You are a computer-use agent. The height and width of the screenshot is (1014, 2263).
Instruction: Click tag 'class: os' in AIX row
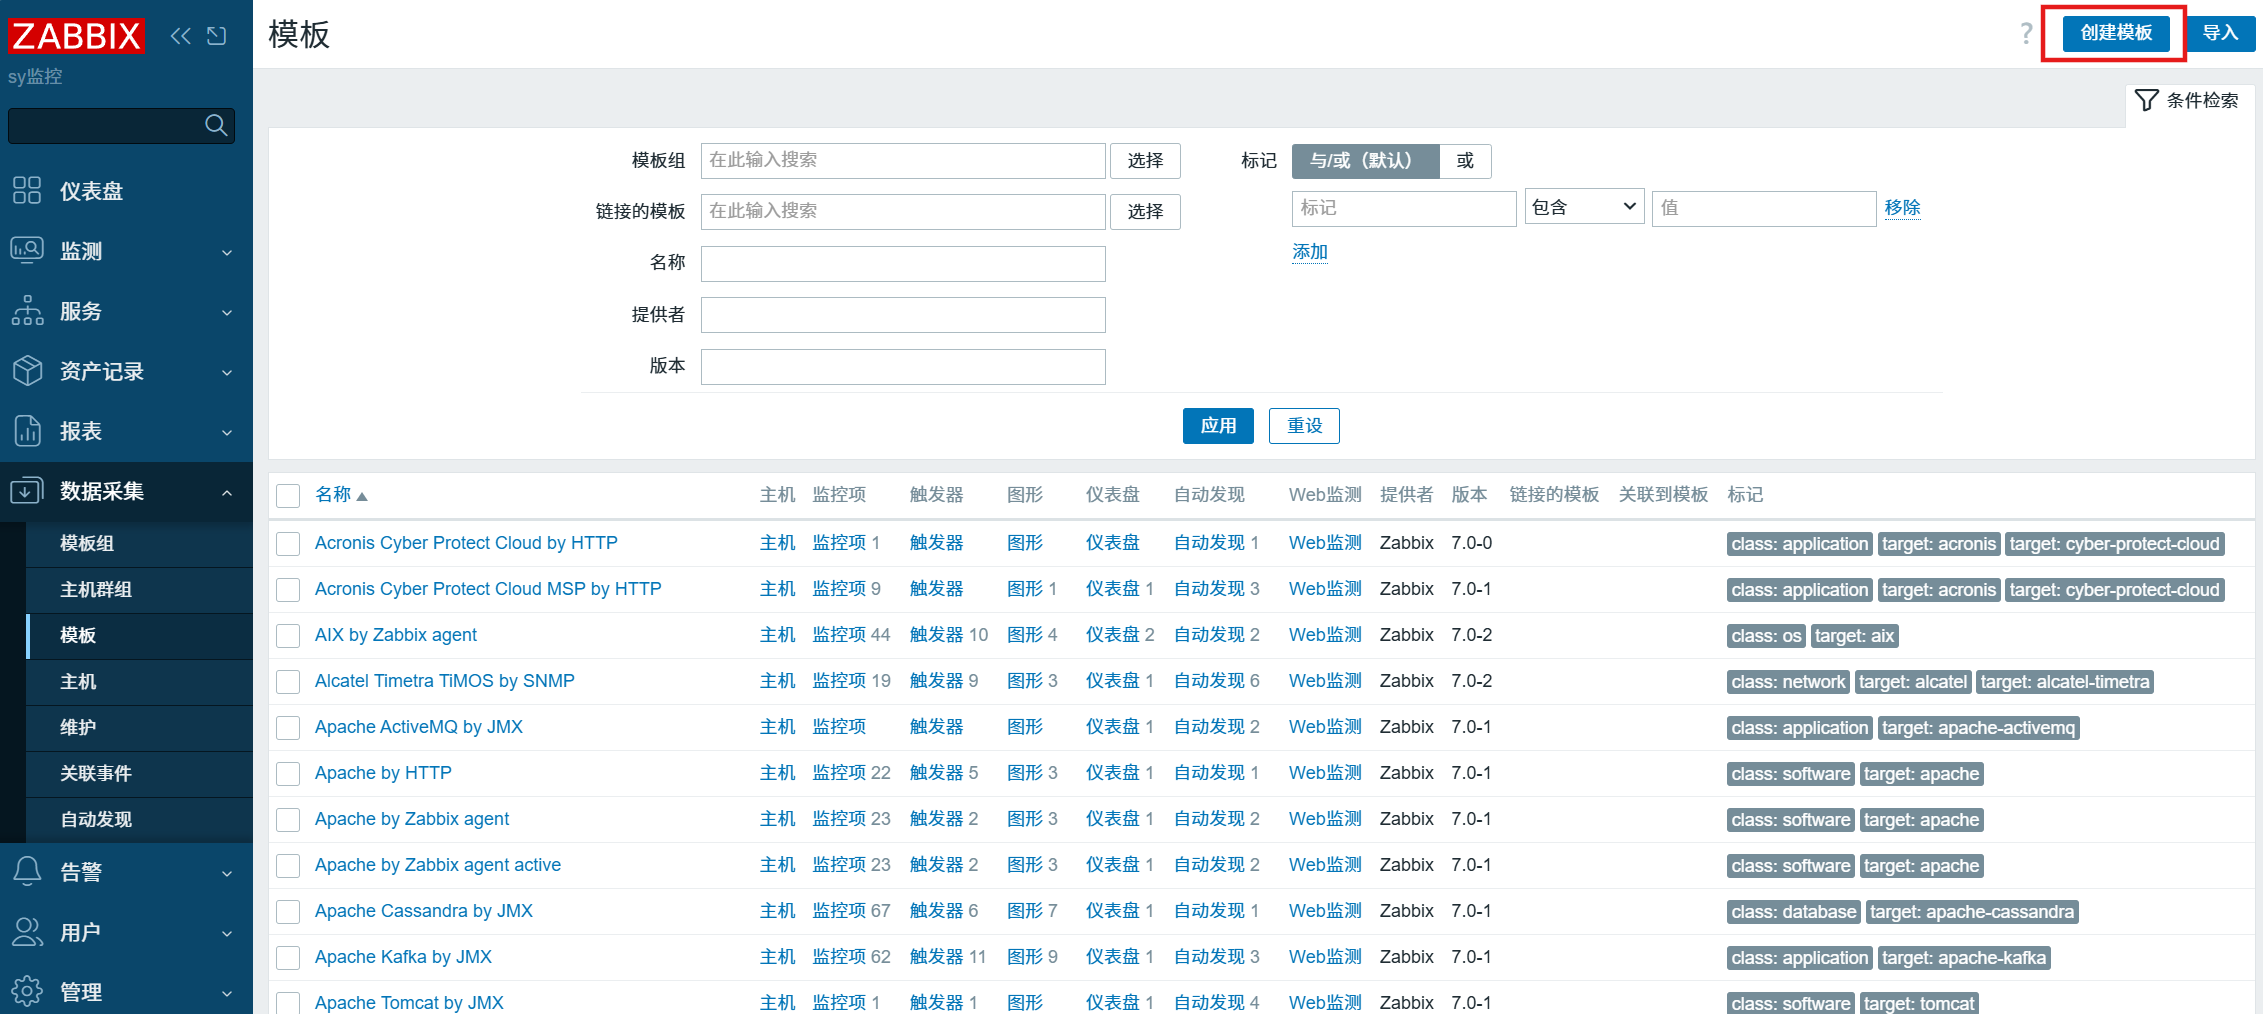pyautogui.click(x=1766, y=636)
